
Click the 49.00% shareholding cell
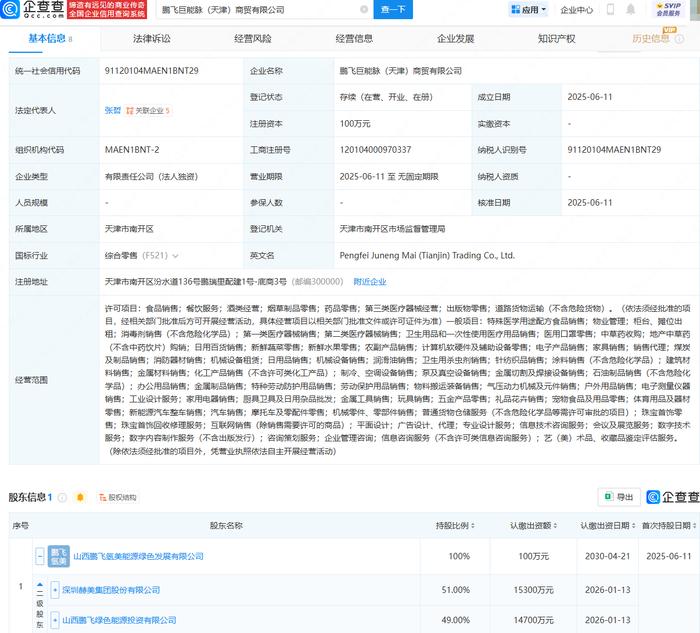(x=455, y=621)
